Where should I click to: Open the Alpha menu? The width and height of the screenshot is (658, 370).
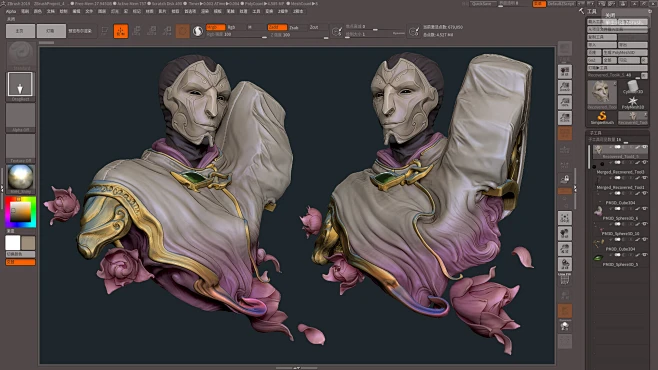click(11, 11)
